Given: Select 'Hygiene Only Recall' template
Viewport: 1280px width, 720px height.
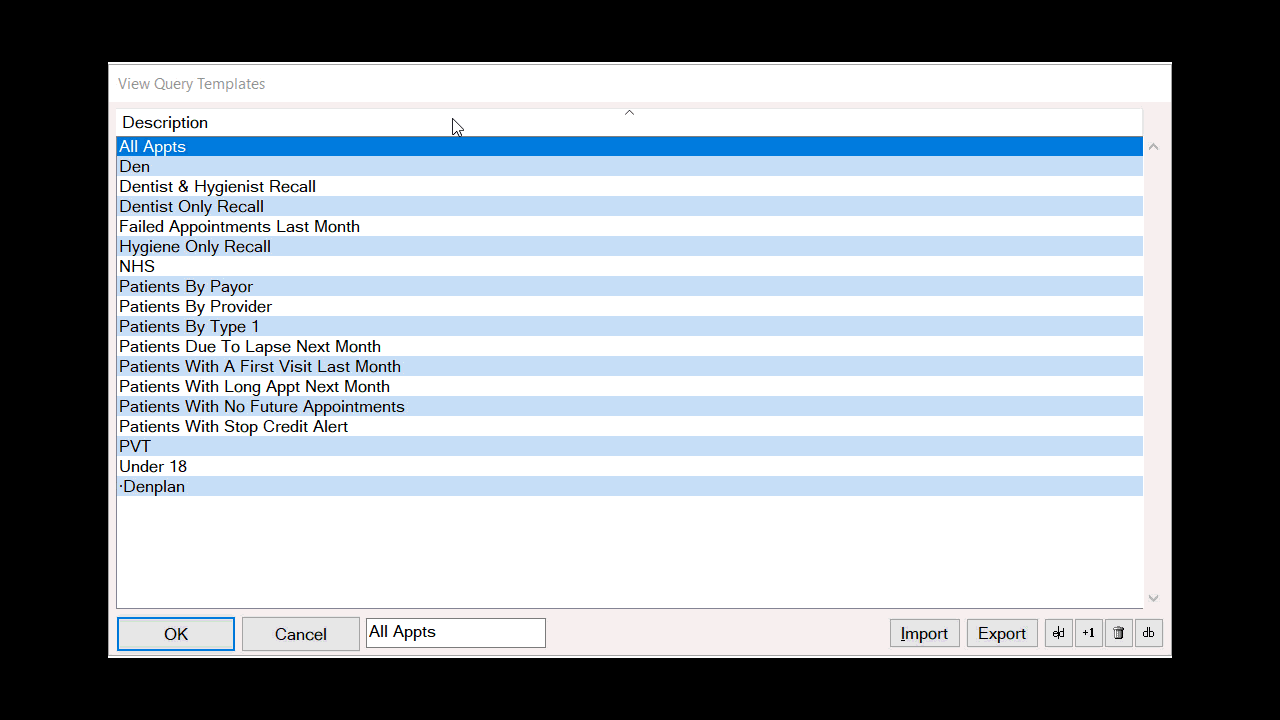Looking at the screenshot, I should [x=629, y=247].
